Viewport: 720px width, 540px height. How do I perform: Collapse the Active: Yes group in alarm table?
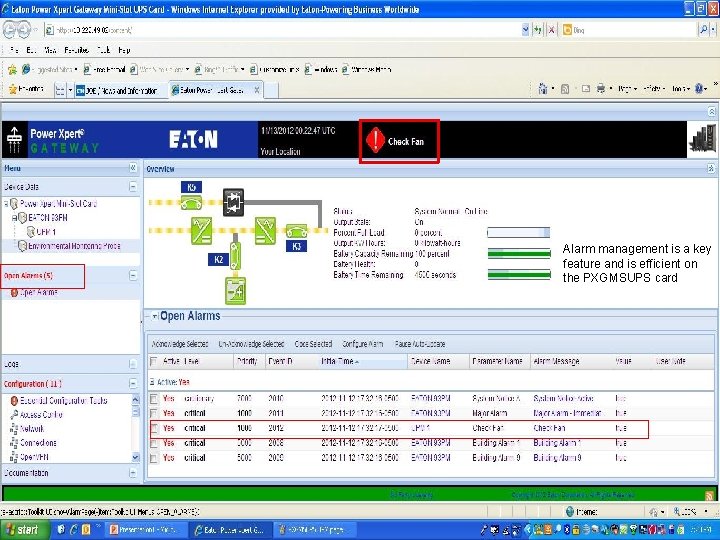pos(152,382)
